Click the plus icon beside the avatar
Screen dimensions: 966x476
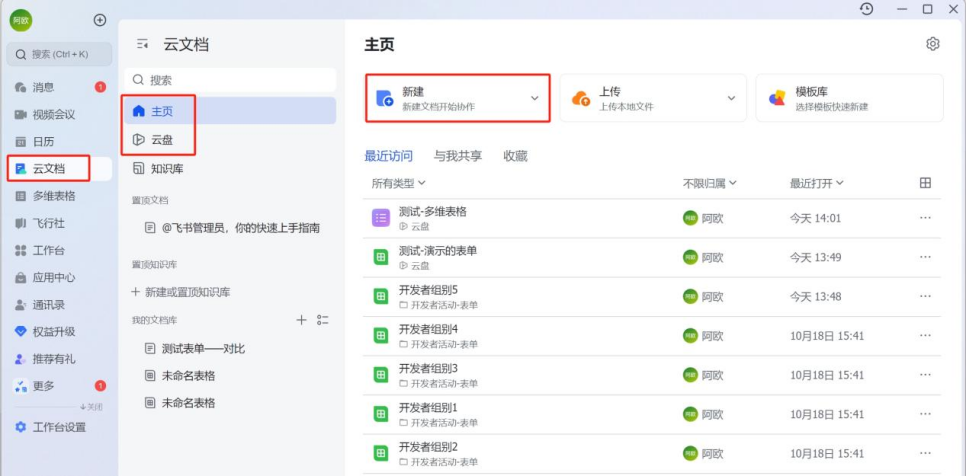point(99,20)
